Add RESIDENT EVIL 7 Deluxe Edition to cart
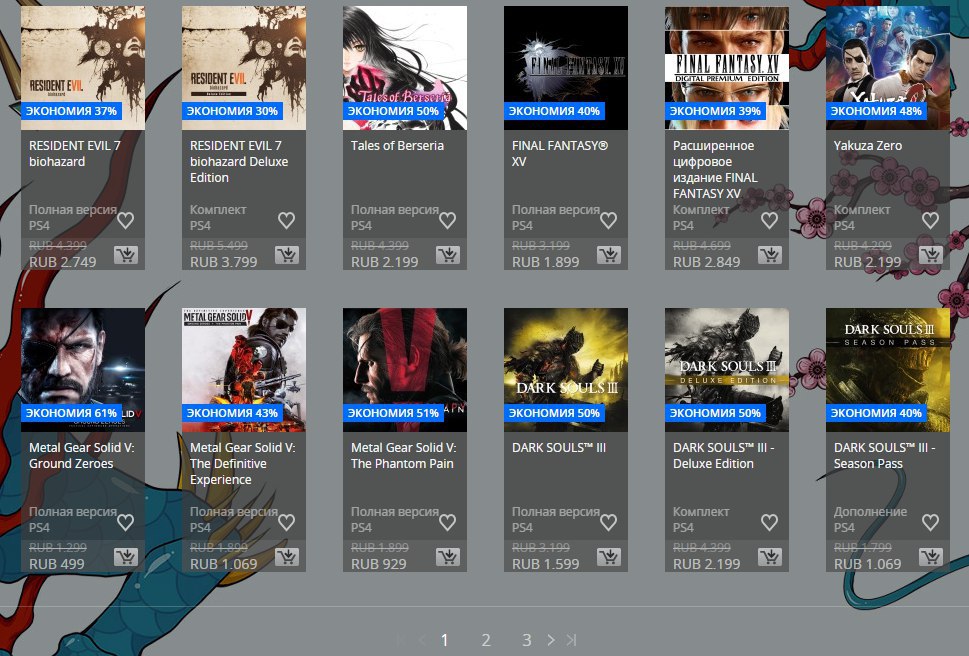The width and height of the screenshot is (969, 656). coord(287,254)
